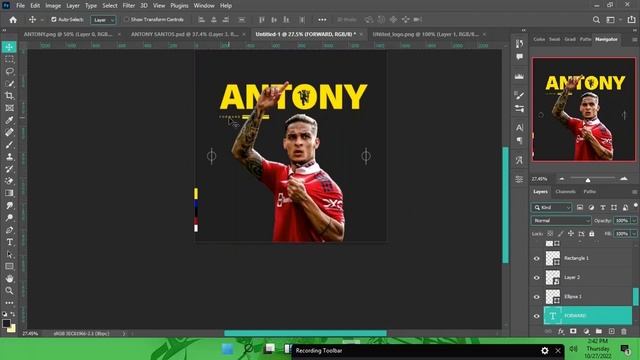The width and height of the screenshot is (640, 360).
Task: Toggle the Auto-Select checkbox
Action: (x=54, y=20)
